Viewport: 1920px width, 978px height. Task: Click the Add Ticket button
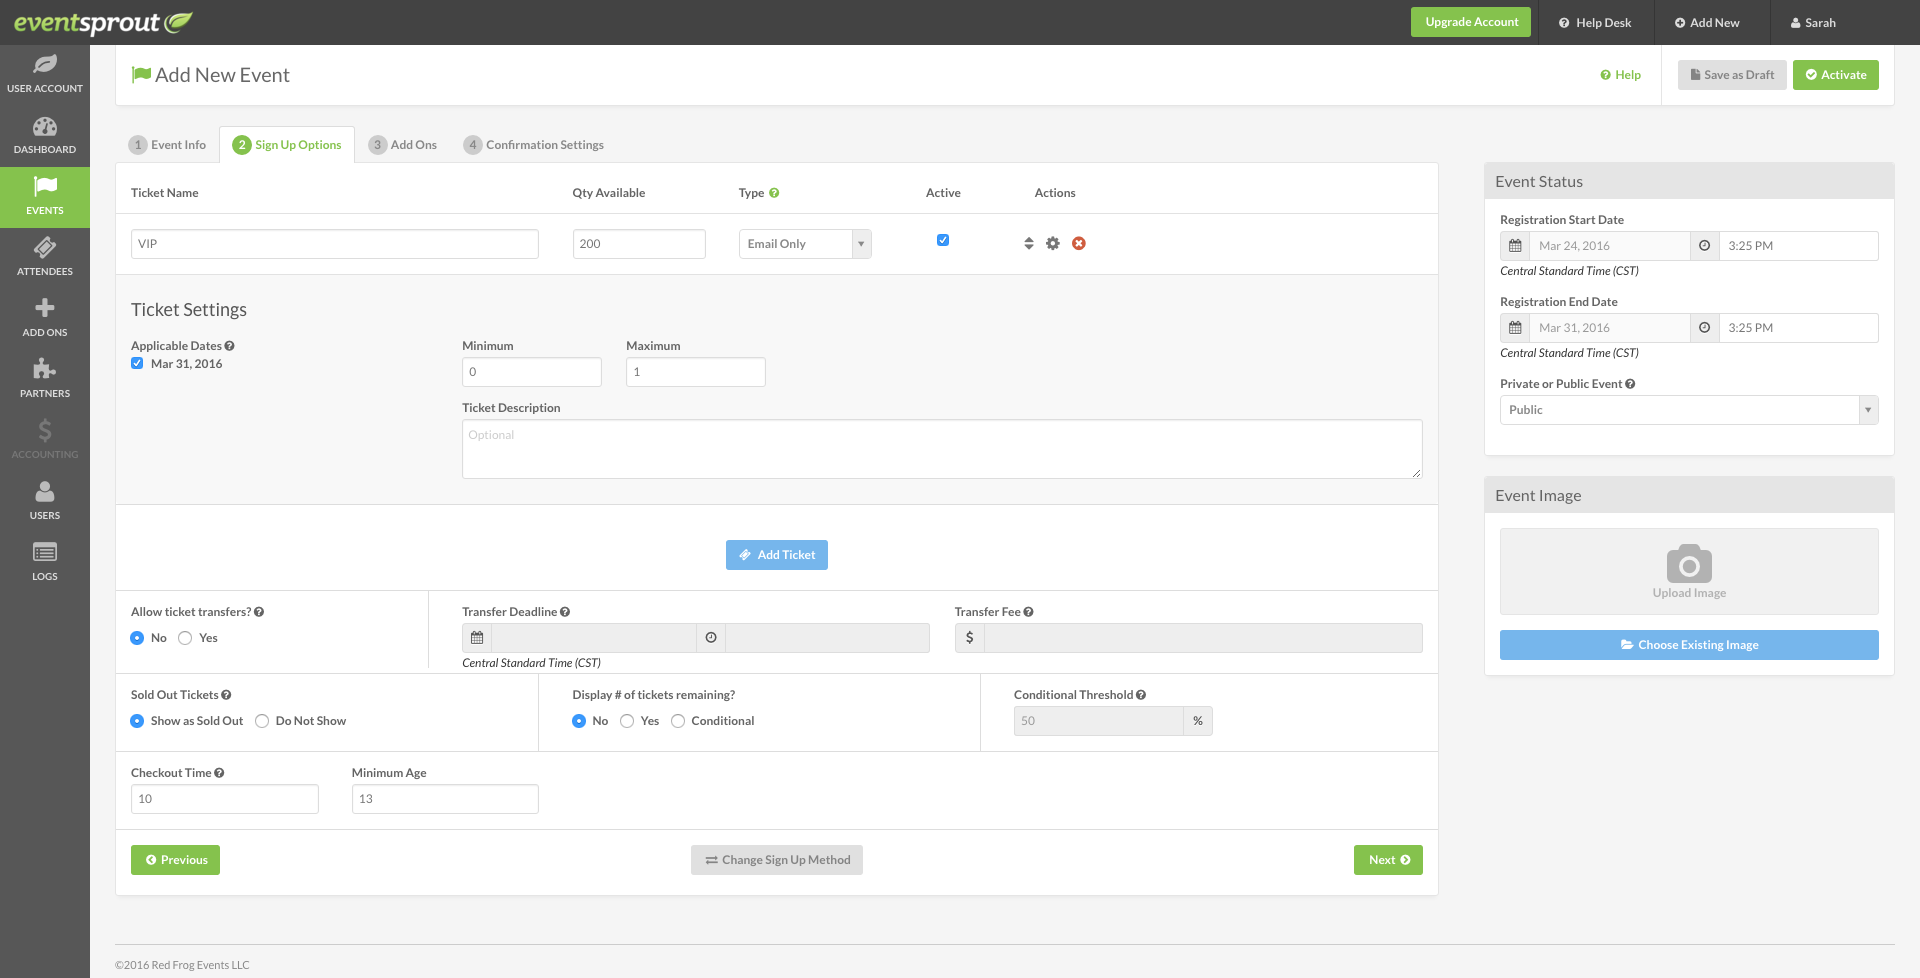(x=777, y=555)
